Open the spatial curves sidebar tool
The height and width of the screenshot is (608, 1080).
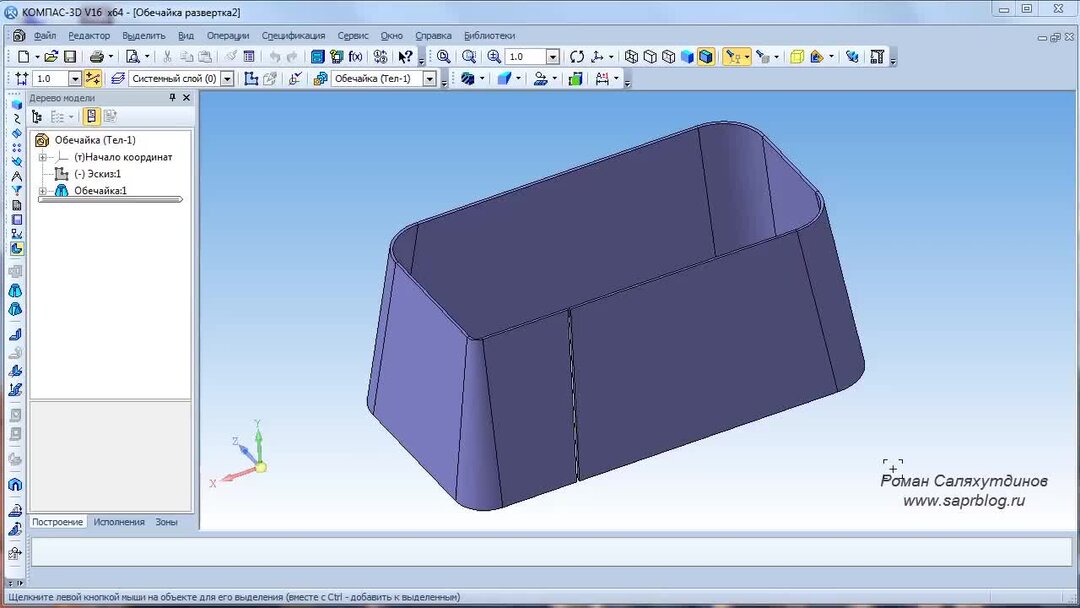coord(17,119)
